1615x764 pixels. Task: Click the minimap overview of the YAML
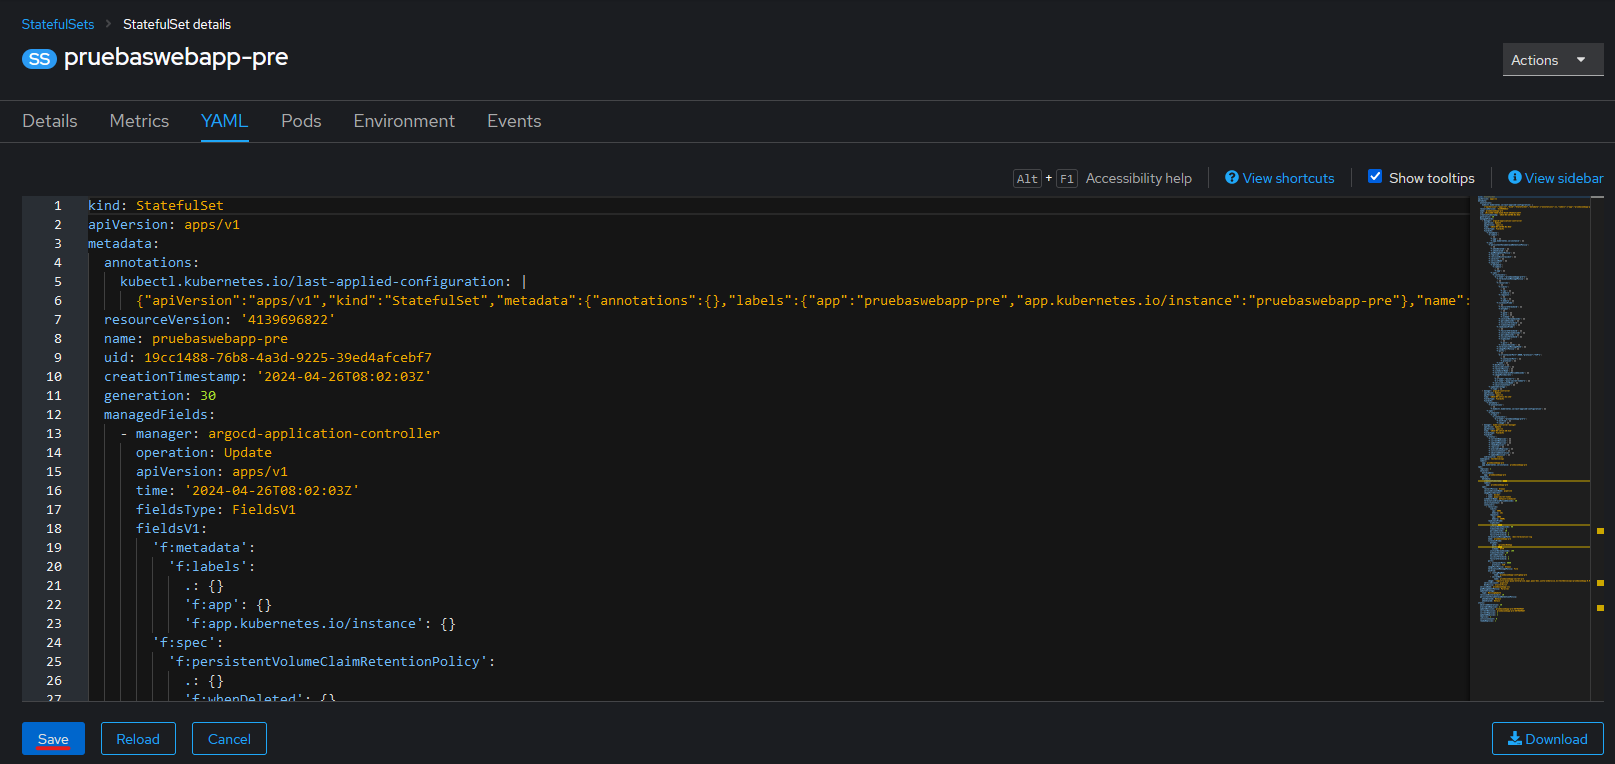[x=1530, y=400]
